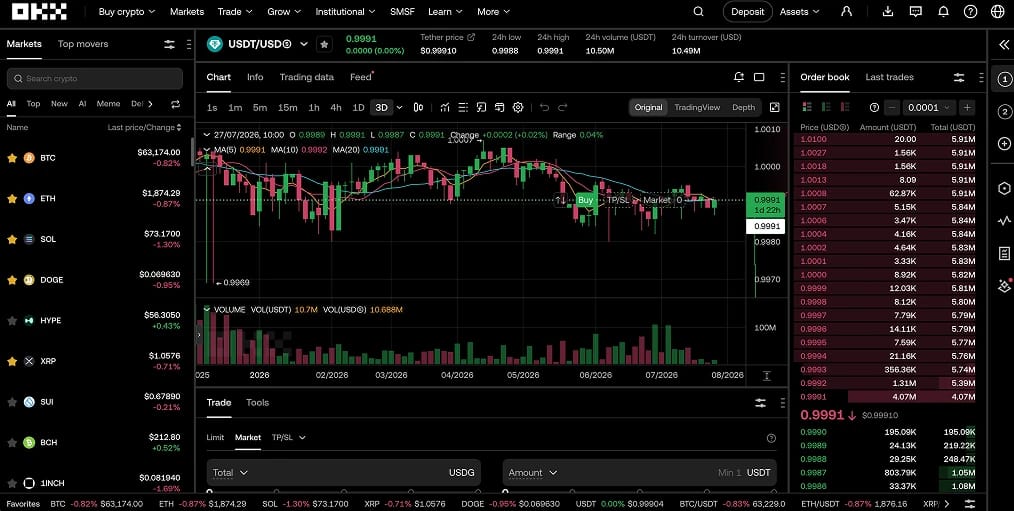The width and height of the screenshot is (1014, 511).
Task: Toggle favorite star for ETH row
Action: click(12, 199)
